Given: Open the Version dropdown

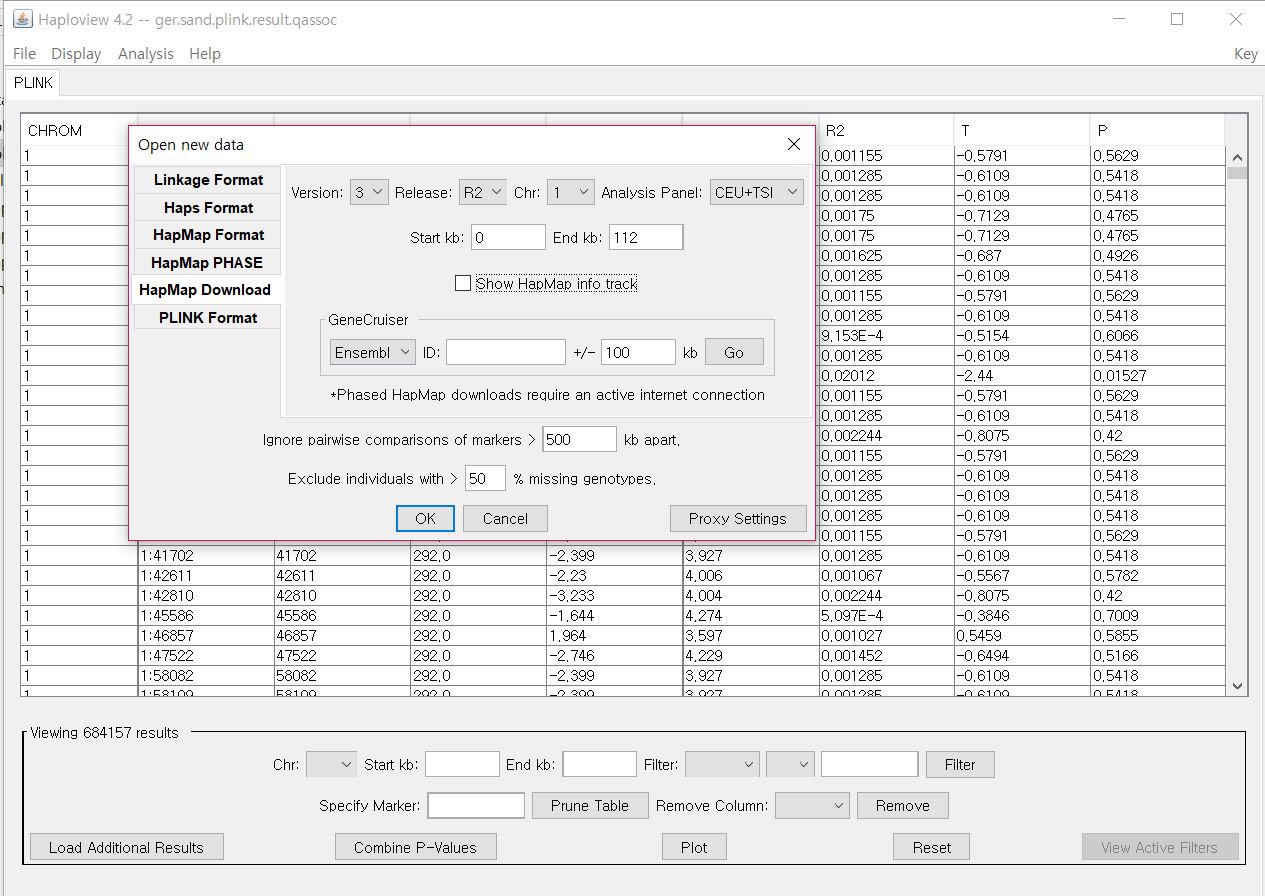Looking at the screenshot, I should click(x=369, y=193).
